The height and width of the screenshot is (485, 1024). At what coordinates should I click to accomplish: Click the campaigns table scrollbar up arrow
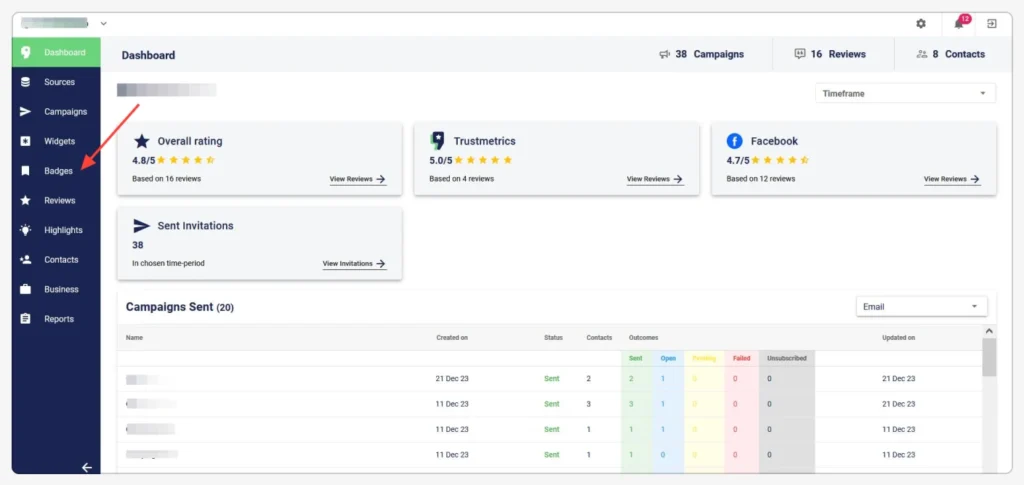[989, 331]
